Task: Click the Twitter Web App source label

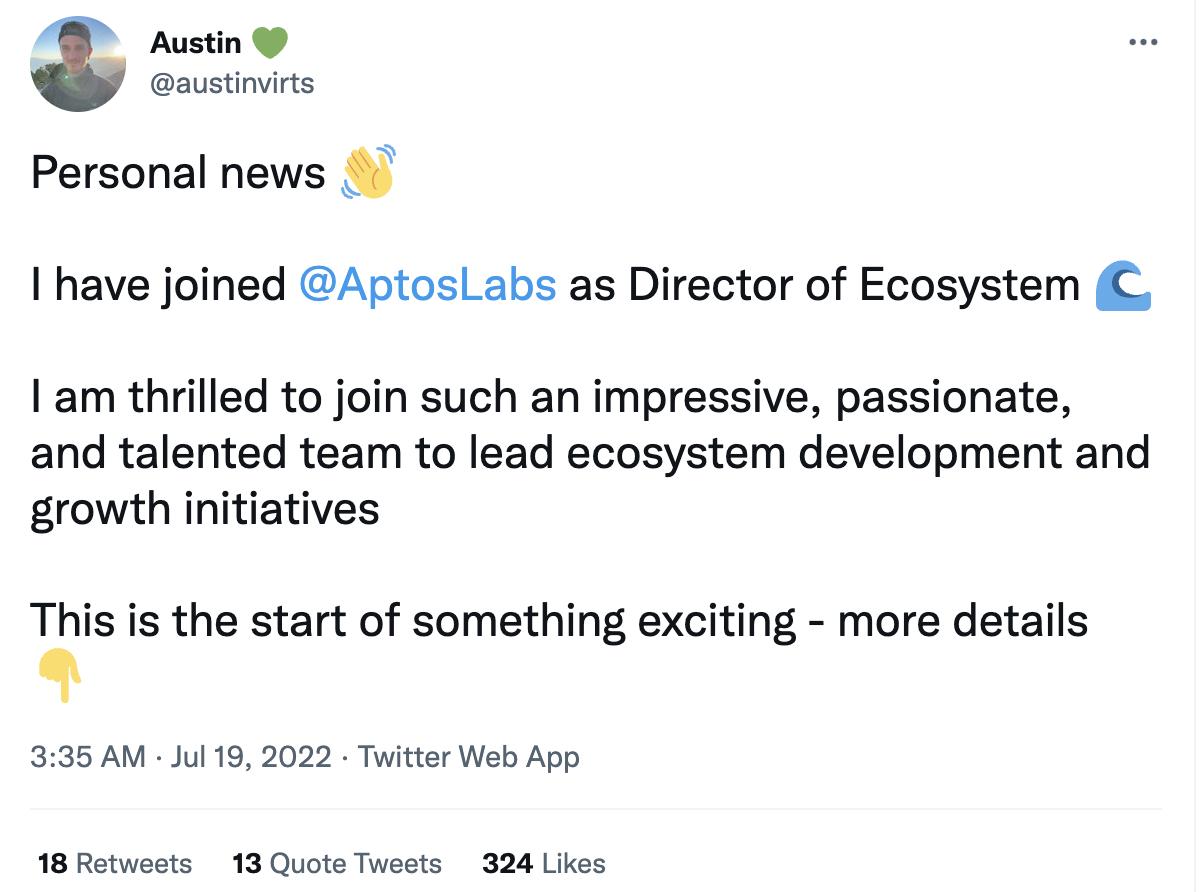Action: pyautogui.click(x=470, y=757)
